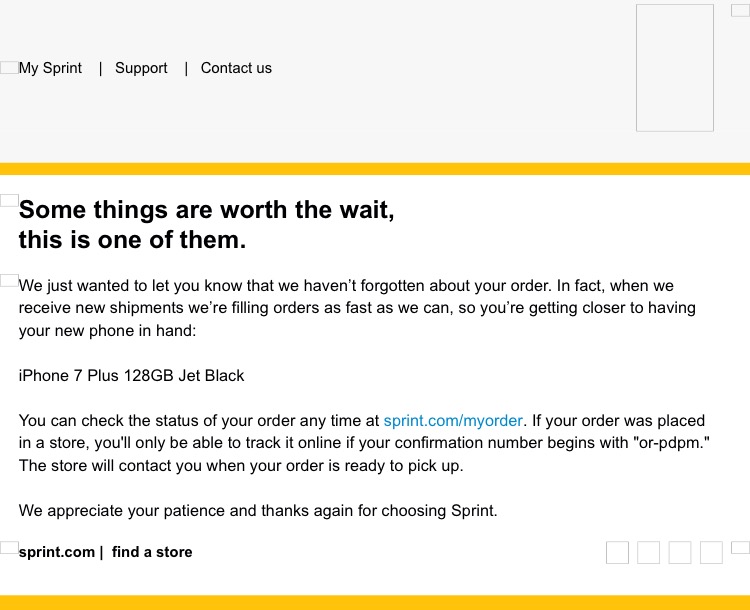
Task: Click the second social icon placeholder box
Action: (x=648, y=553)
